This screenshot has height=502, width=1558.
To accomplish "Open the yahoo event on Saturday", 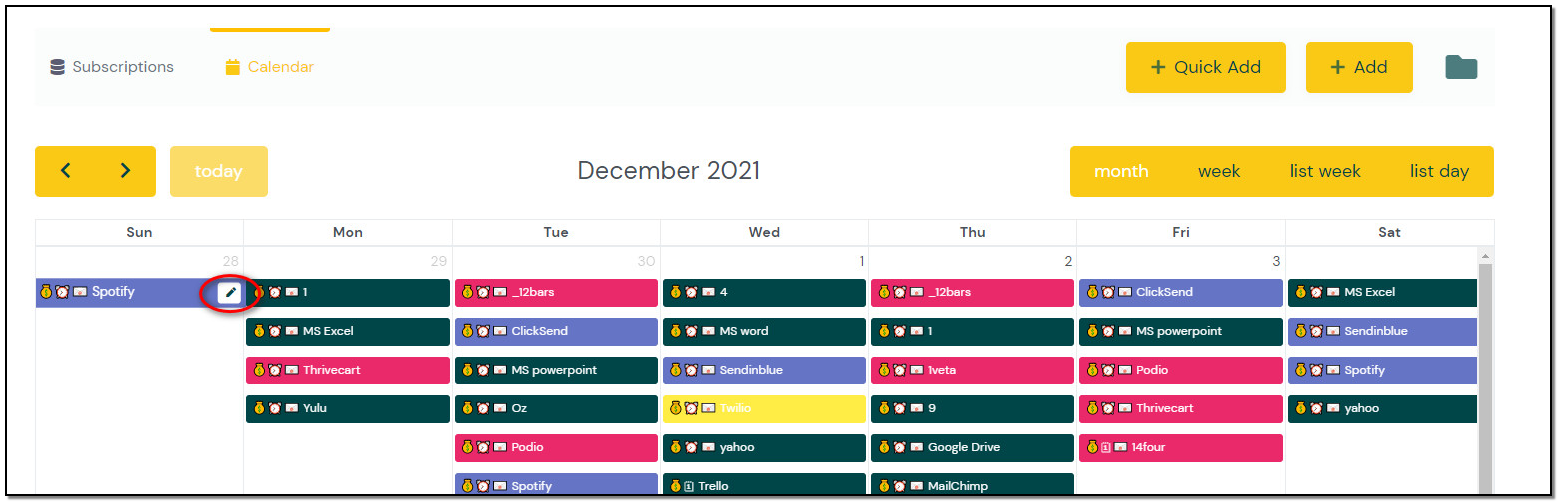I will 1382,408.
